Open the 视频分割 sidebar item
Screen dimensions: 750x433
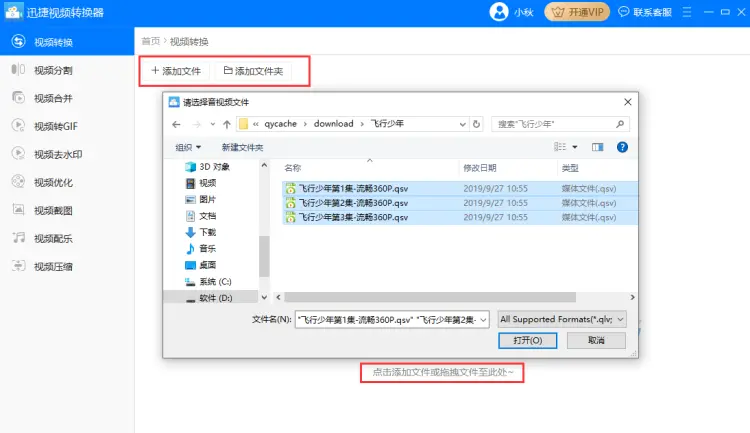pyautogui.click(x=67, y=70)
